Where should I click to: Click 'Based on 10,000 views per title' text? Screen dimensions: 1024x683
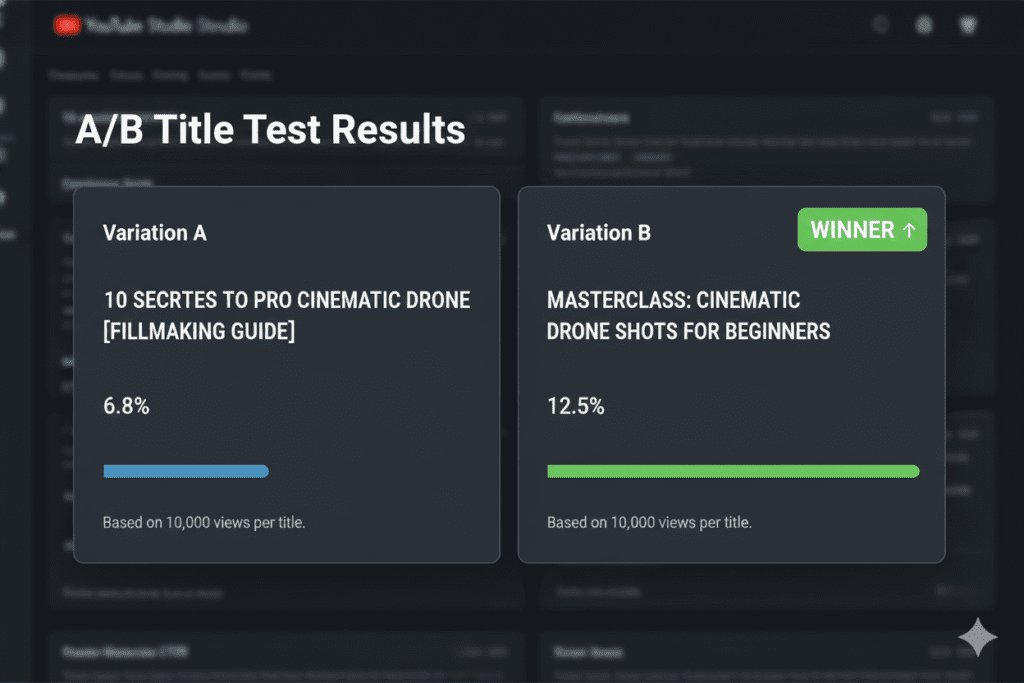coord(203,522)
